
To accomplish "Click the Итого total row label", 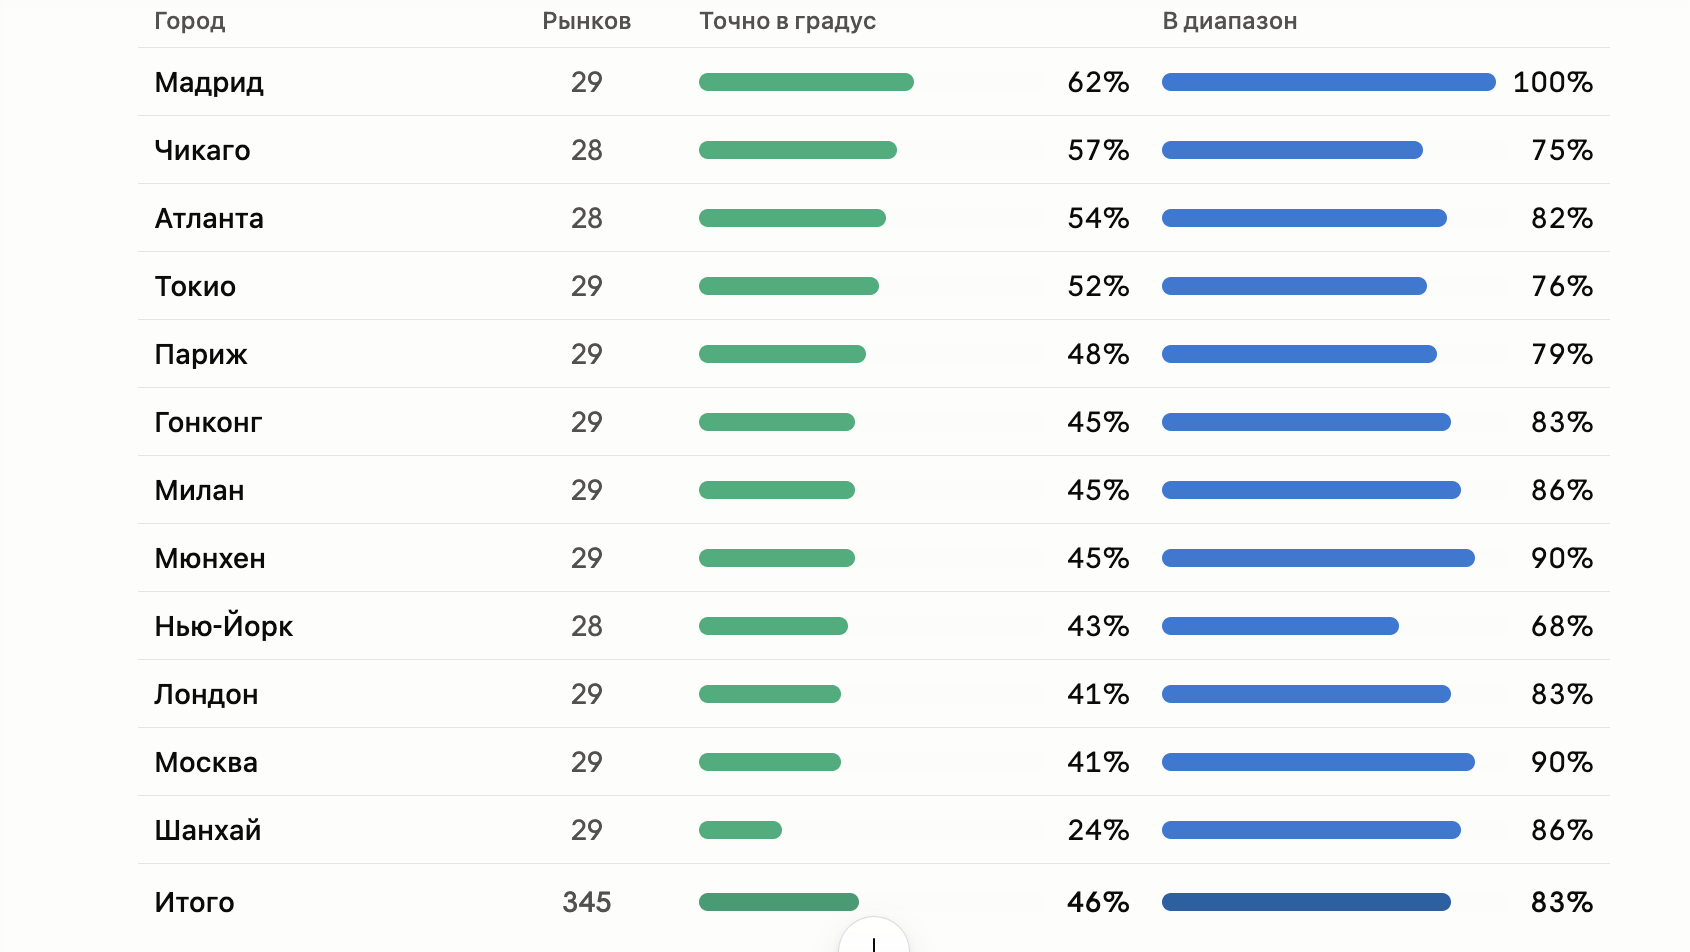I will pyautogui.click(x=194, y=902).
